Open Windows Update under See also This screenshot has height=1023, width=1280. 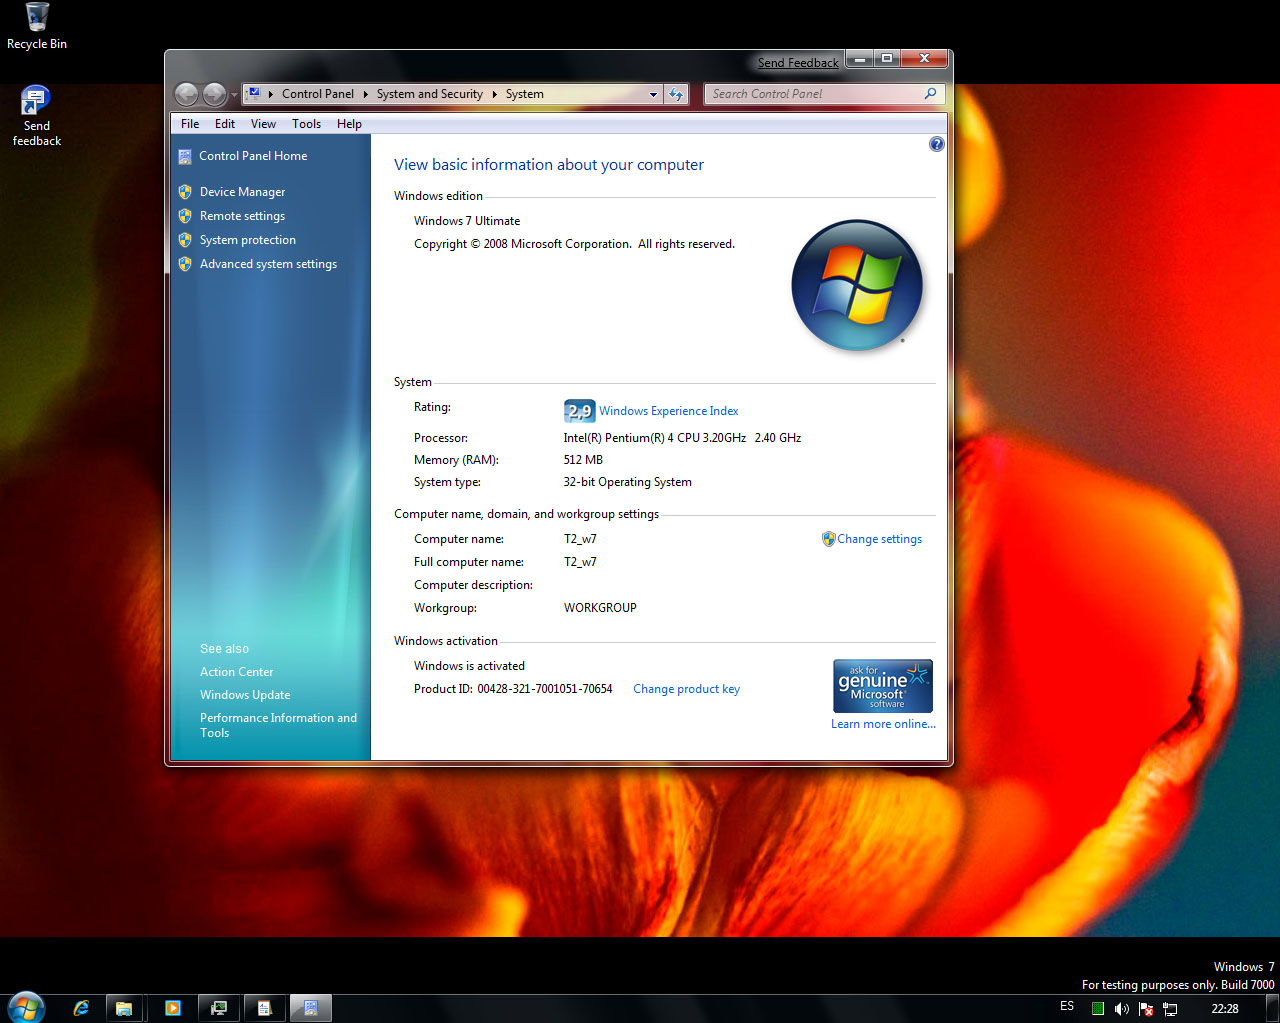tap(245, 695)
